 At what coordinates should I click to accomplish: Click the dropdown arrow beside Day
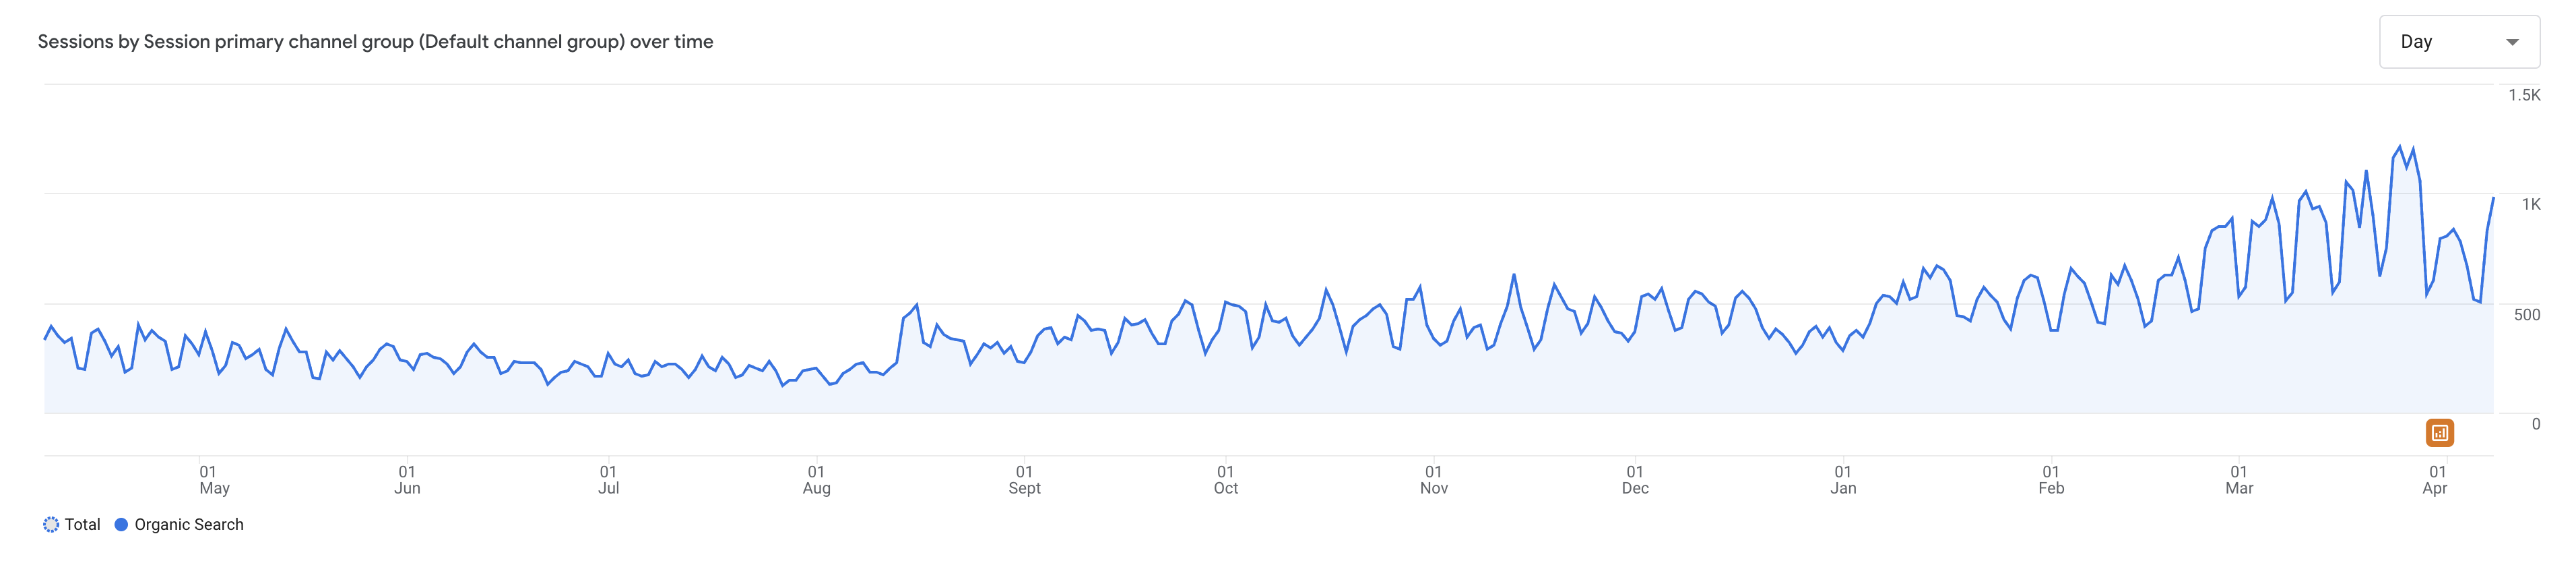(2511, 42)
